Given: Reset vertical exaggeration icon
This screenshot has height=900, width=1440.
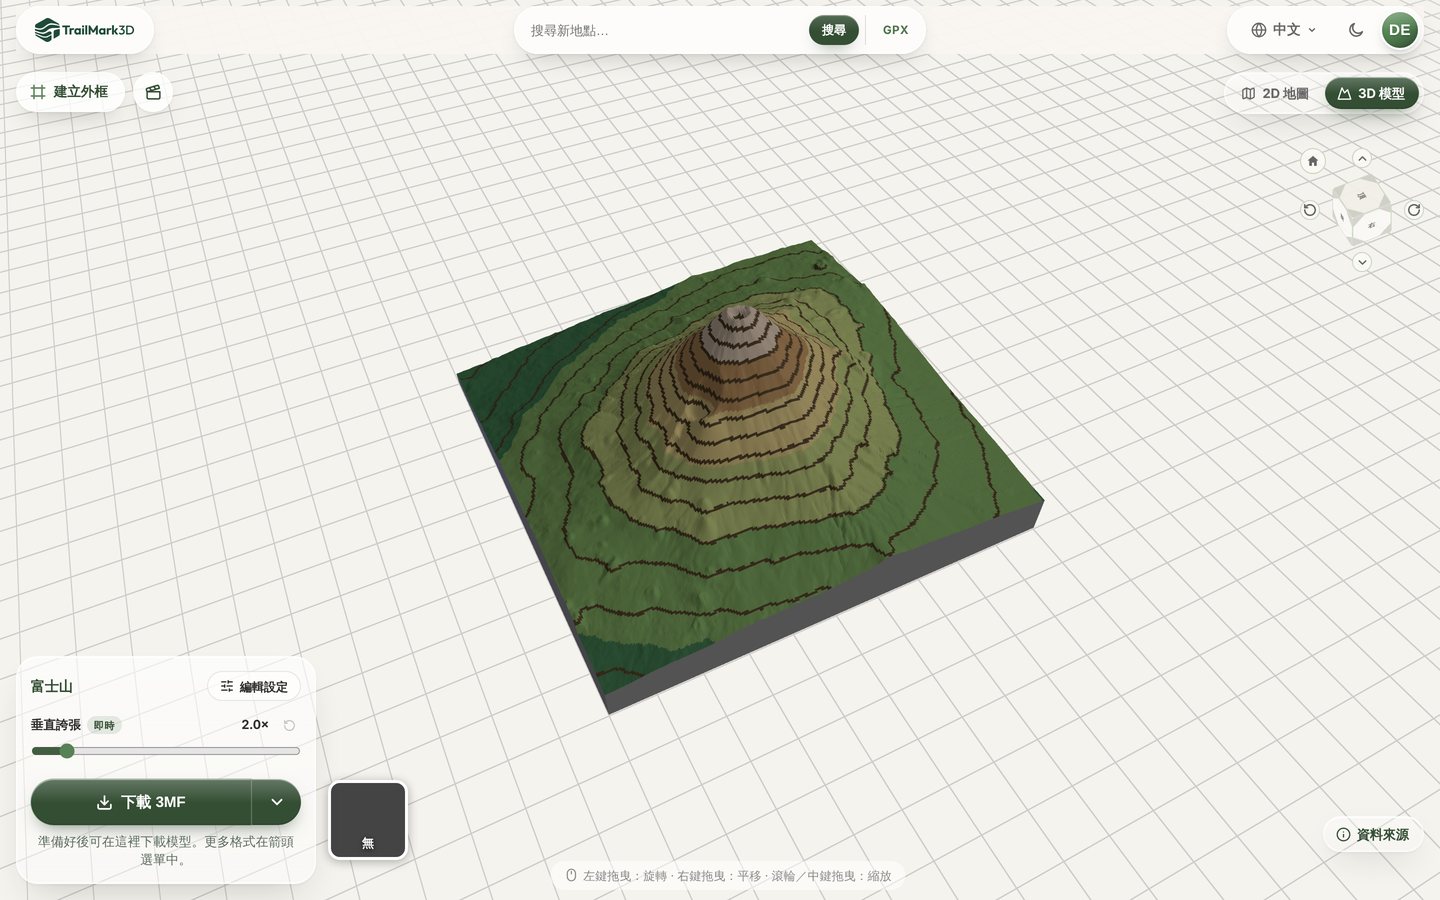Looking at the screenshot, I should click(289, 725).
